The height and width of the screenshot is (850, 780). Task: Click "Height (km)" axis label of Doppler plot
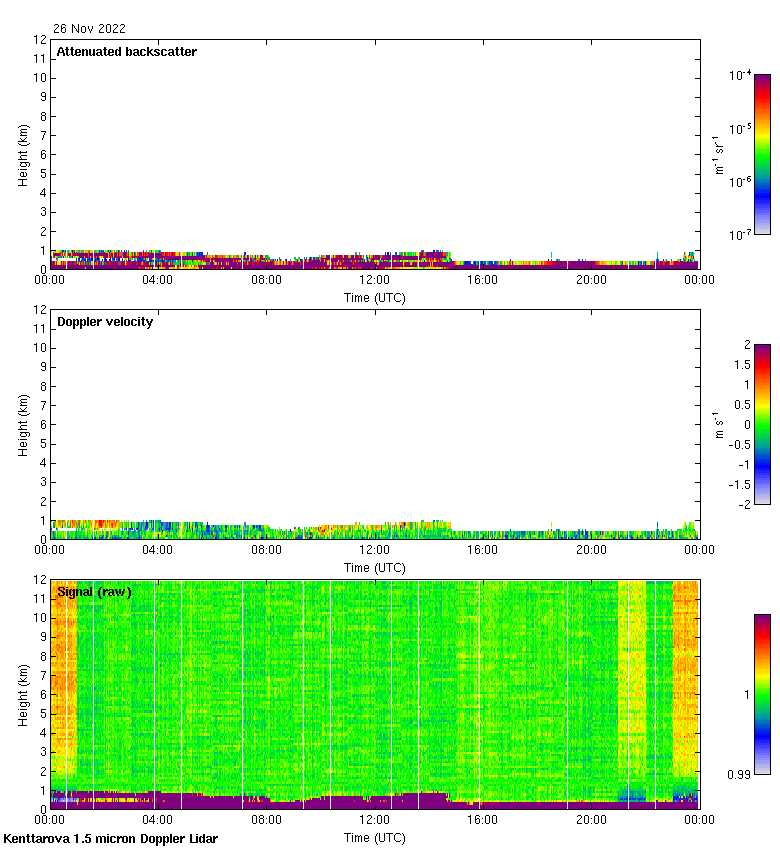tap(24, 424)
